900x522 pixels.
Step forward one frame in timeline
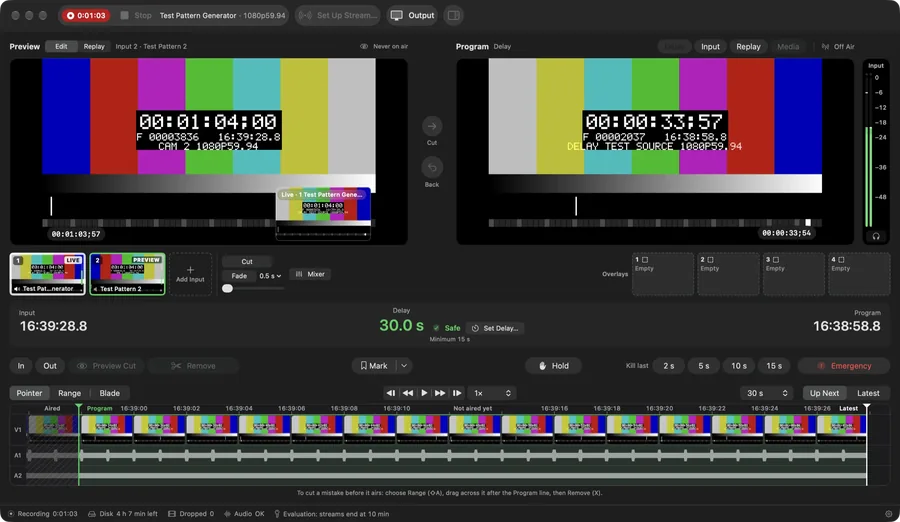457,393
